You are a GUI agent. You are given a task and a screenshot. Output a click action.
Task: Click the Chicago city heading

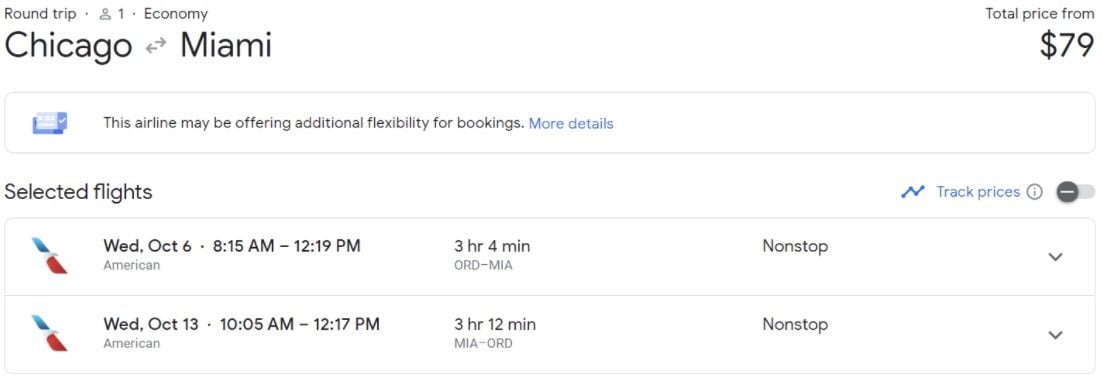coord(68,46)
